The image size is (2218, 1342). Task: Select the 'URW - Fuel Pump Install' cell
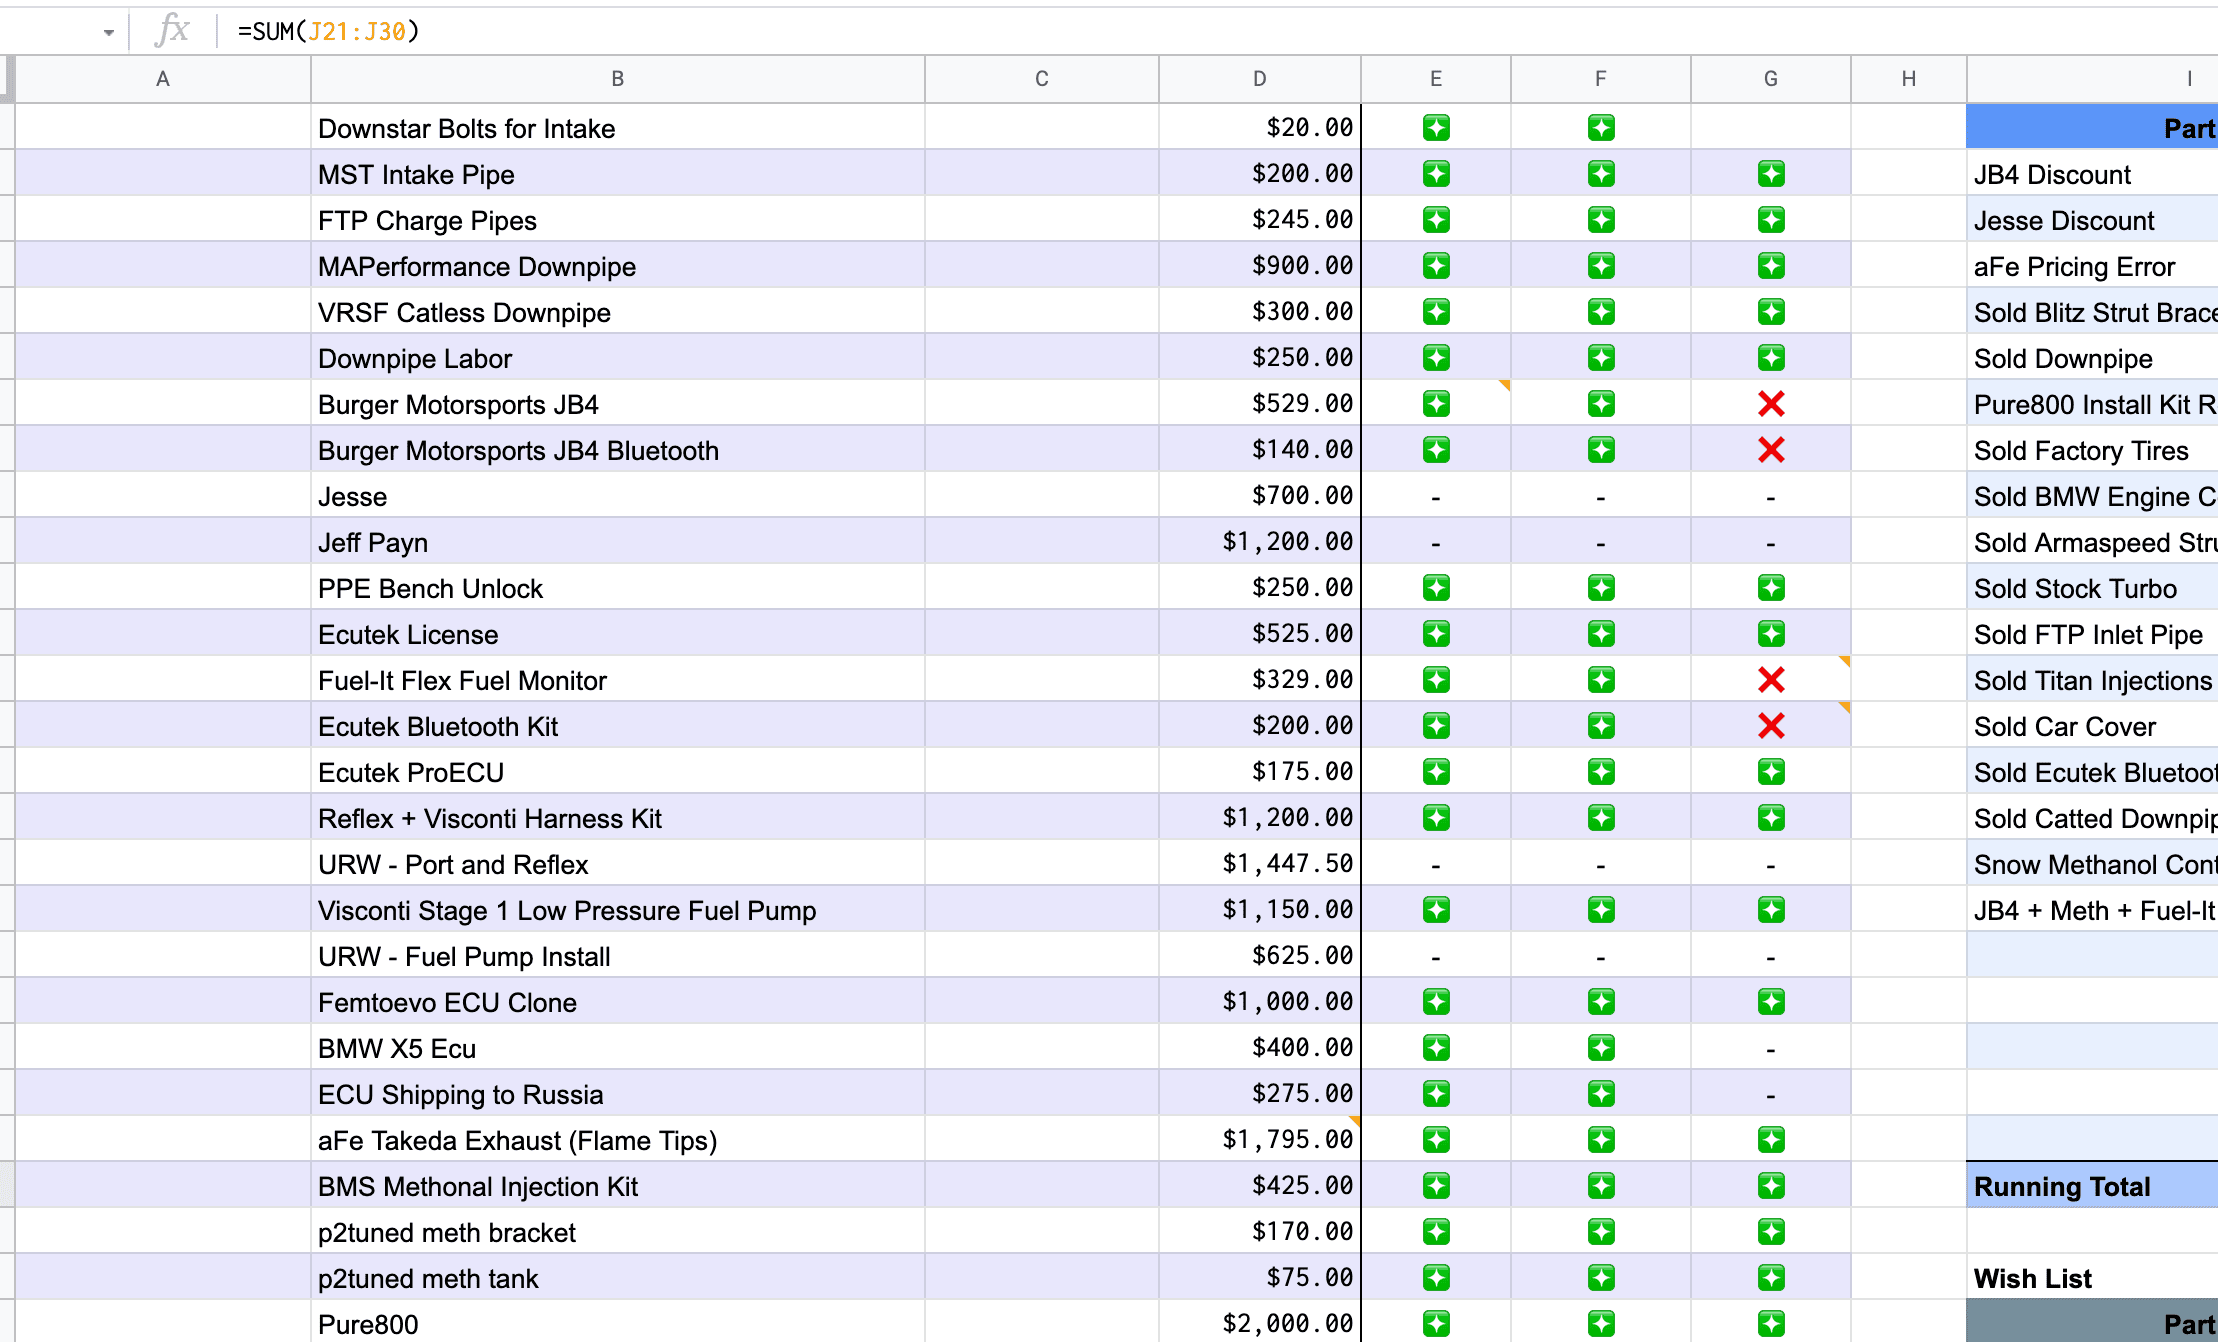[x=618, y=956]
